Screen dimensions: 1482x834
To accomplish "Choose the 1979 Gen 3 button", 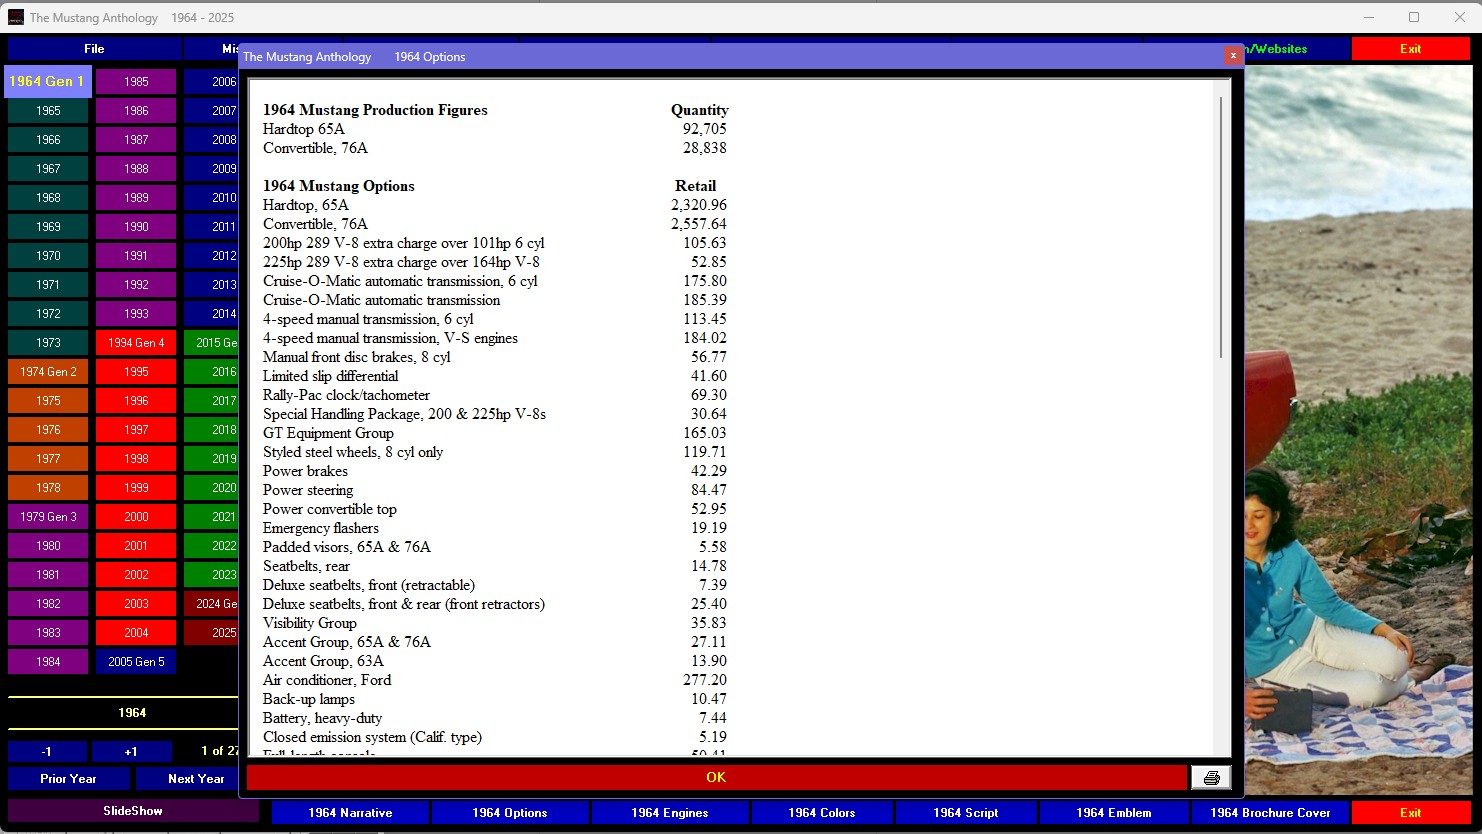I will click(48, 516).
